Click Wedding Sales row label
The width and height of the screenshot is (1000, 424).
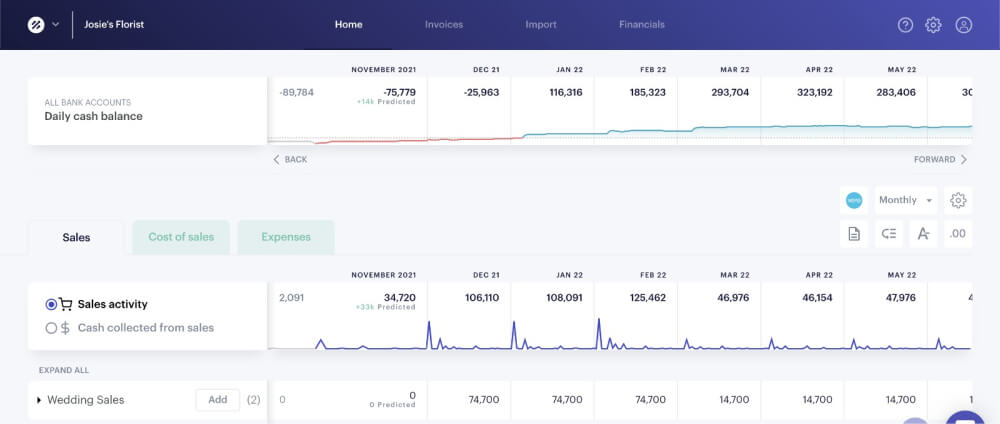click(x=85, y=400)
